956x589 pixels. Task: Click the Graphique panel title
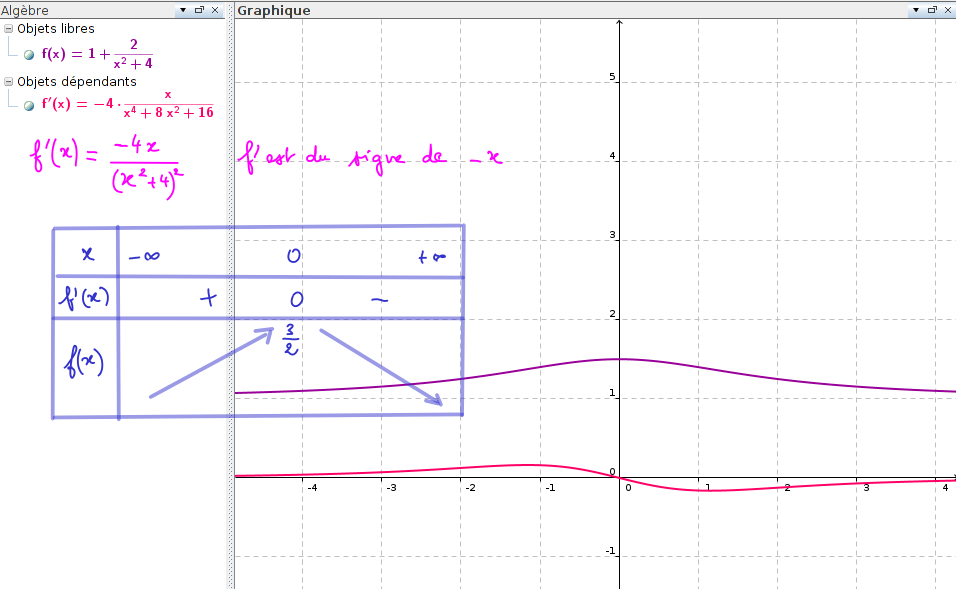[273, 10]
